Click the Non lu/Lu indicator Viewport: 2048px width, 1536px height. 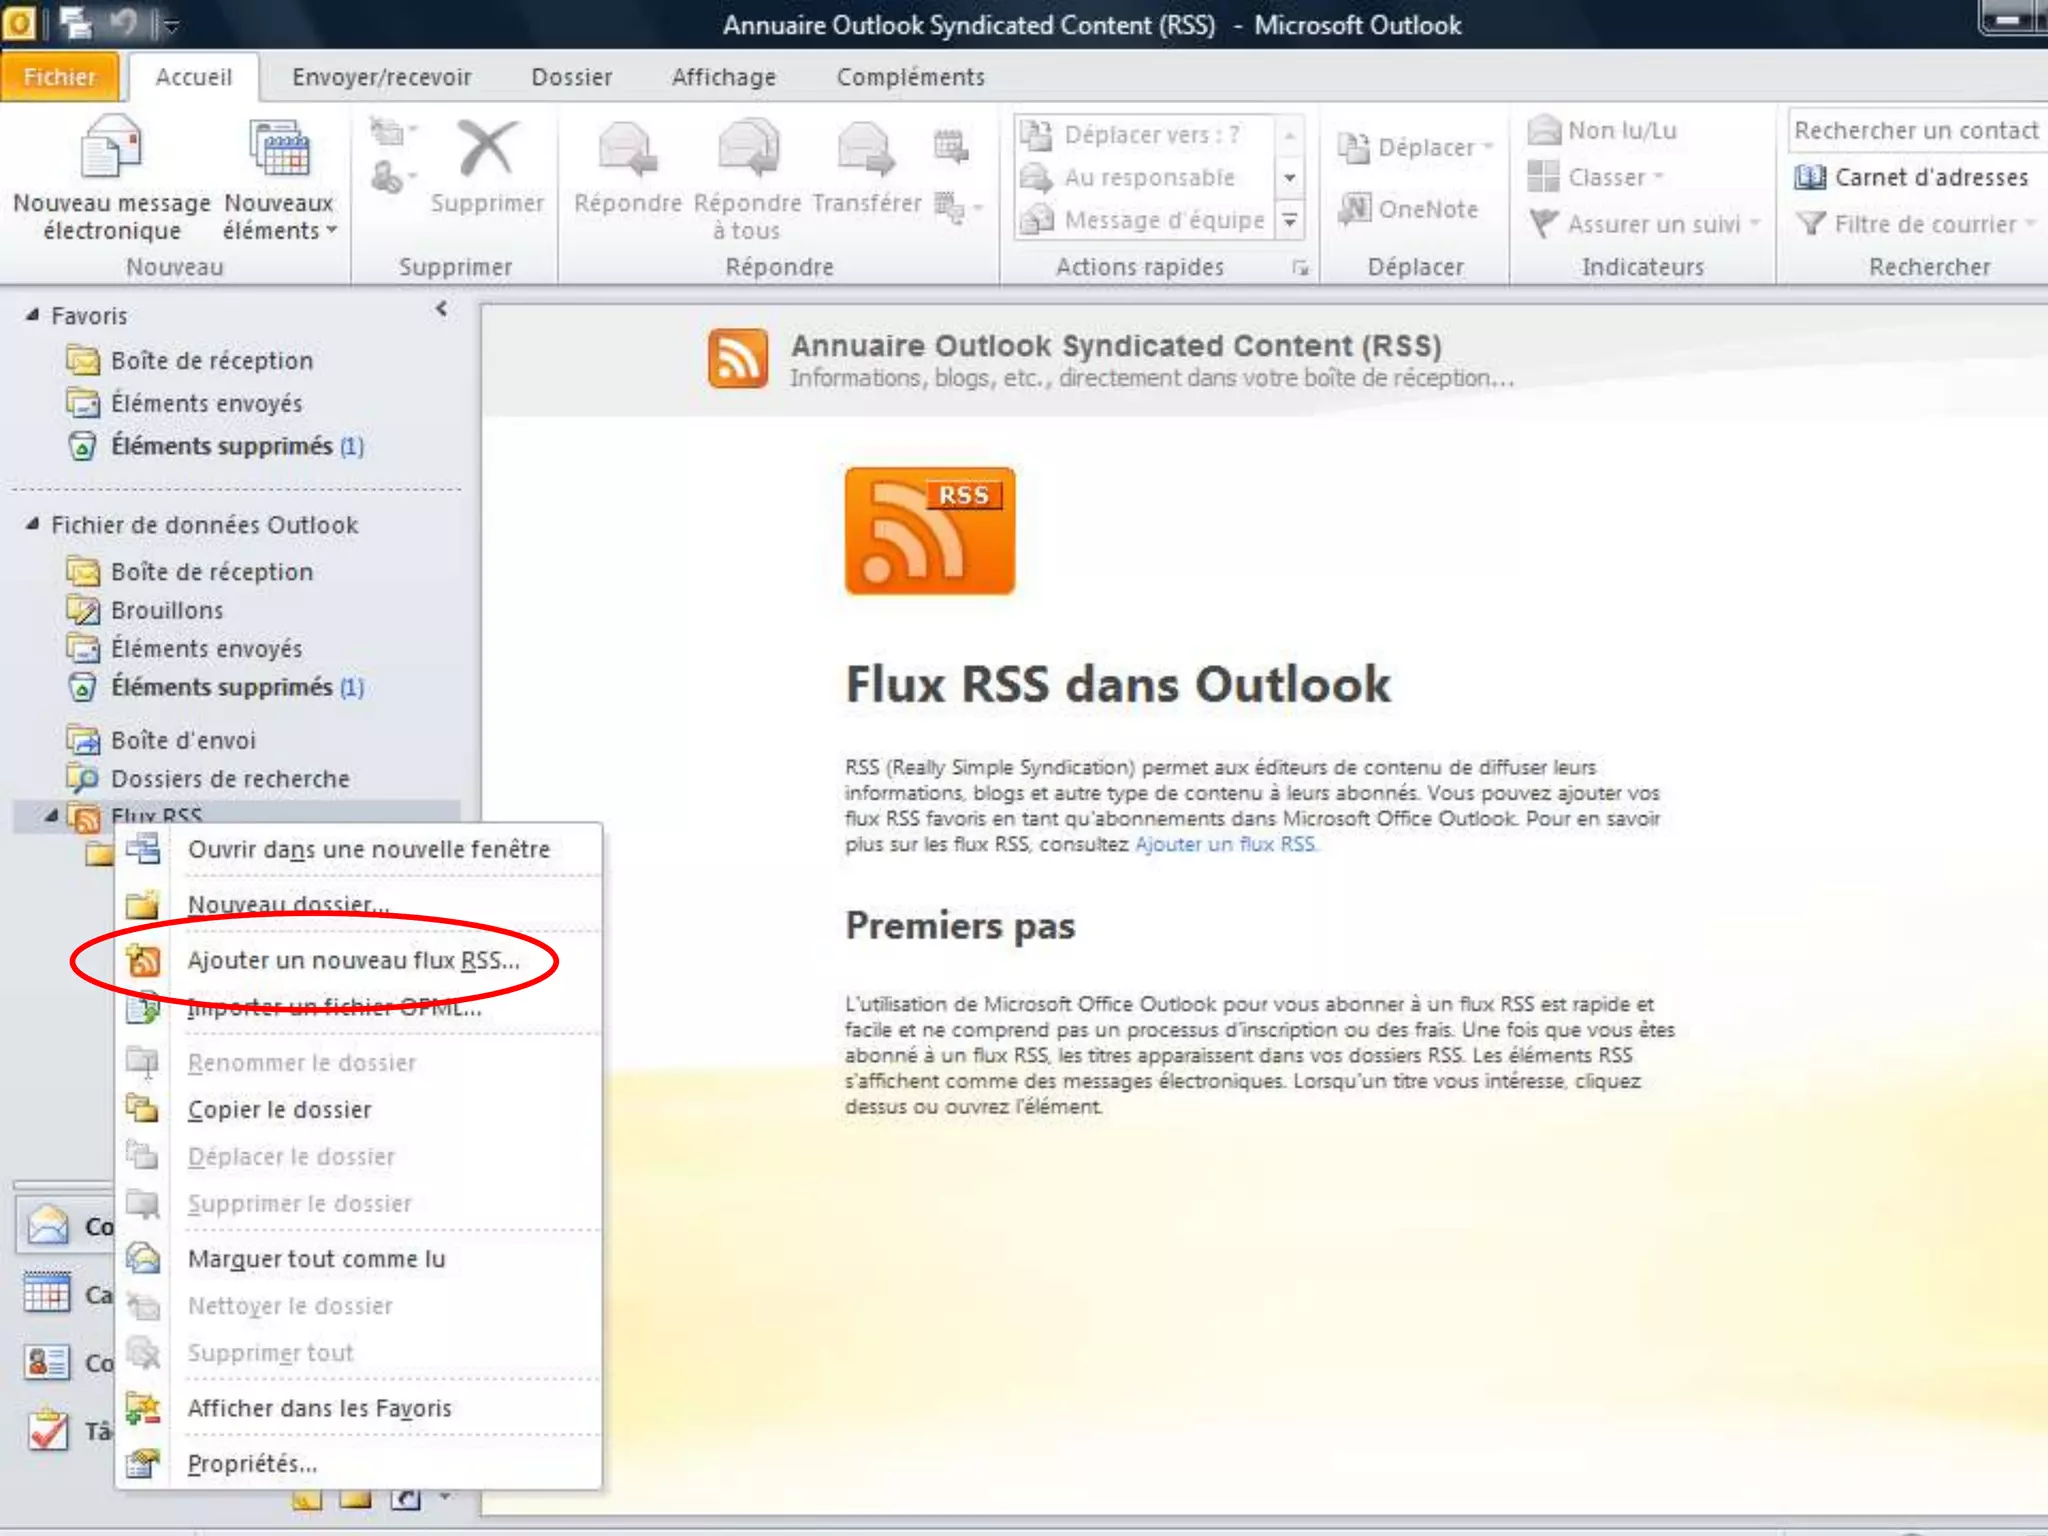pyautogui.click(x=1603, y=131)
